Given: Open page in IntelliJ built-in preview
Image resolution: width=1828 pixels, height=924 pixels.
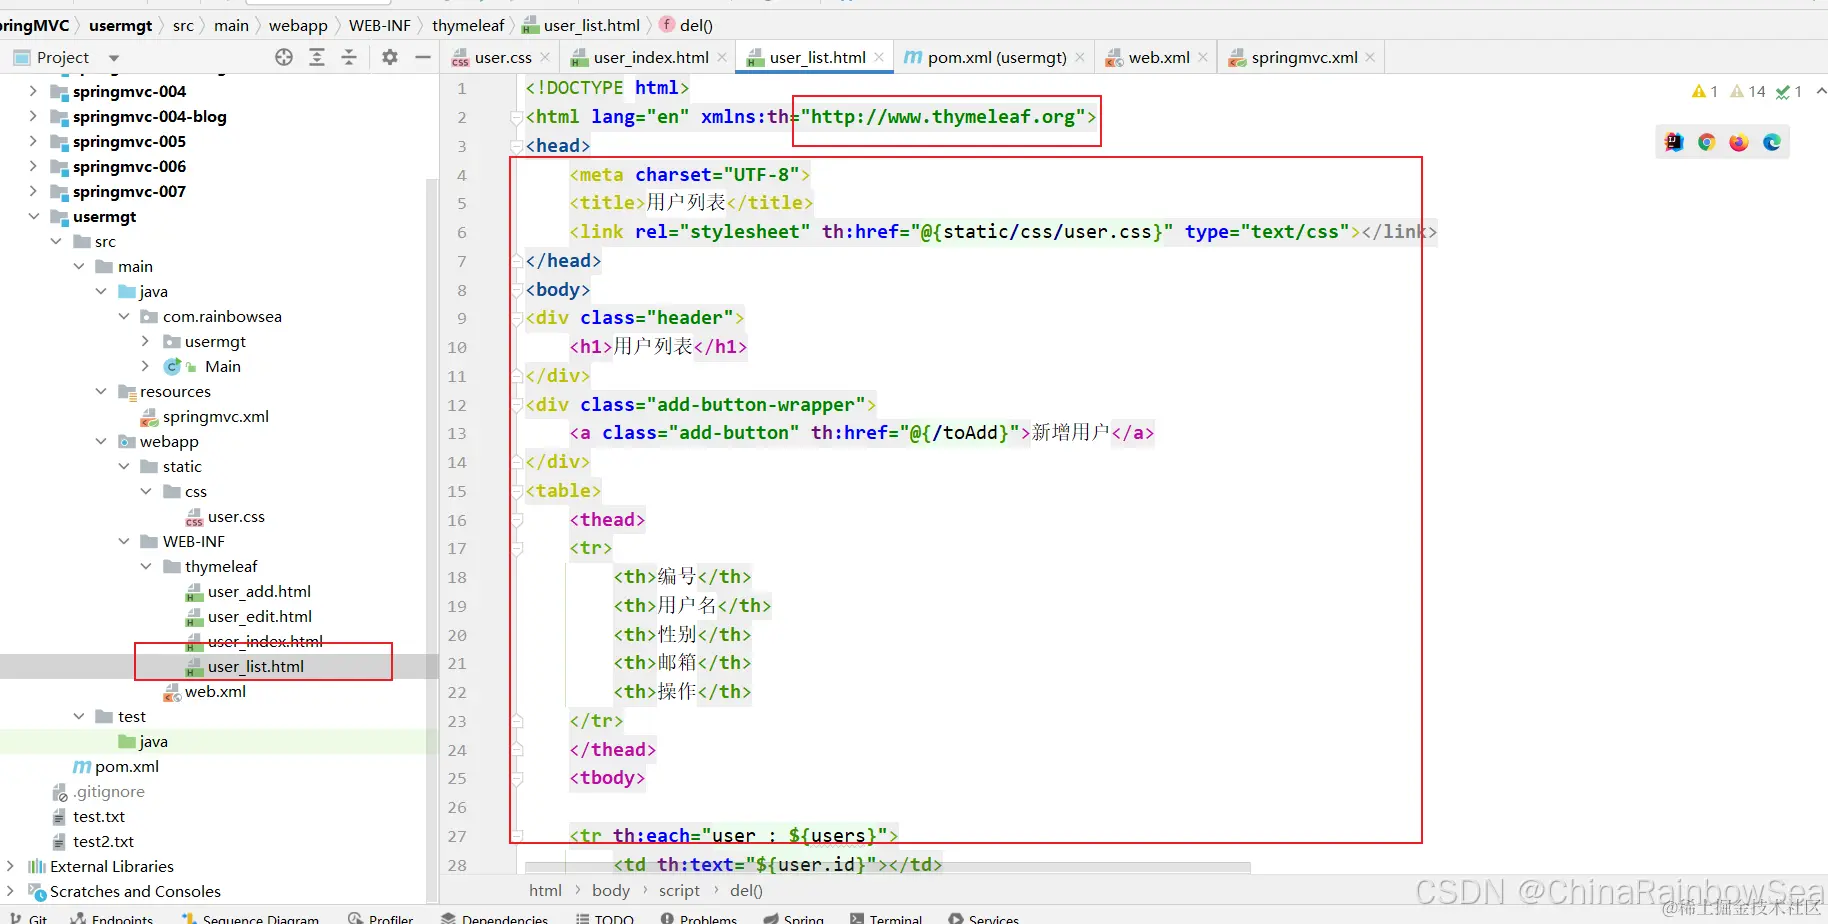Looking at the screenshot, I should [1674, 142].
